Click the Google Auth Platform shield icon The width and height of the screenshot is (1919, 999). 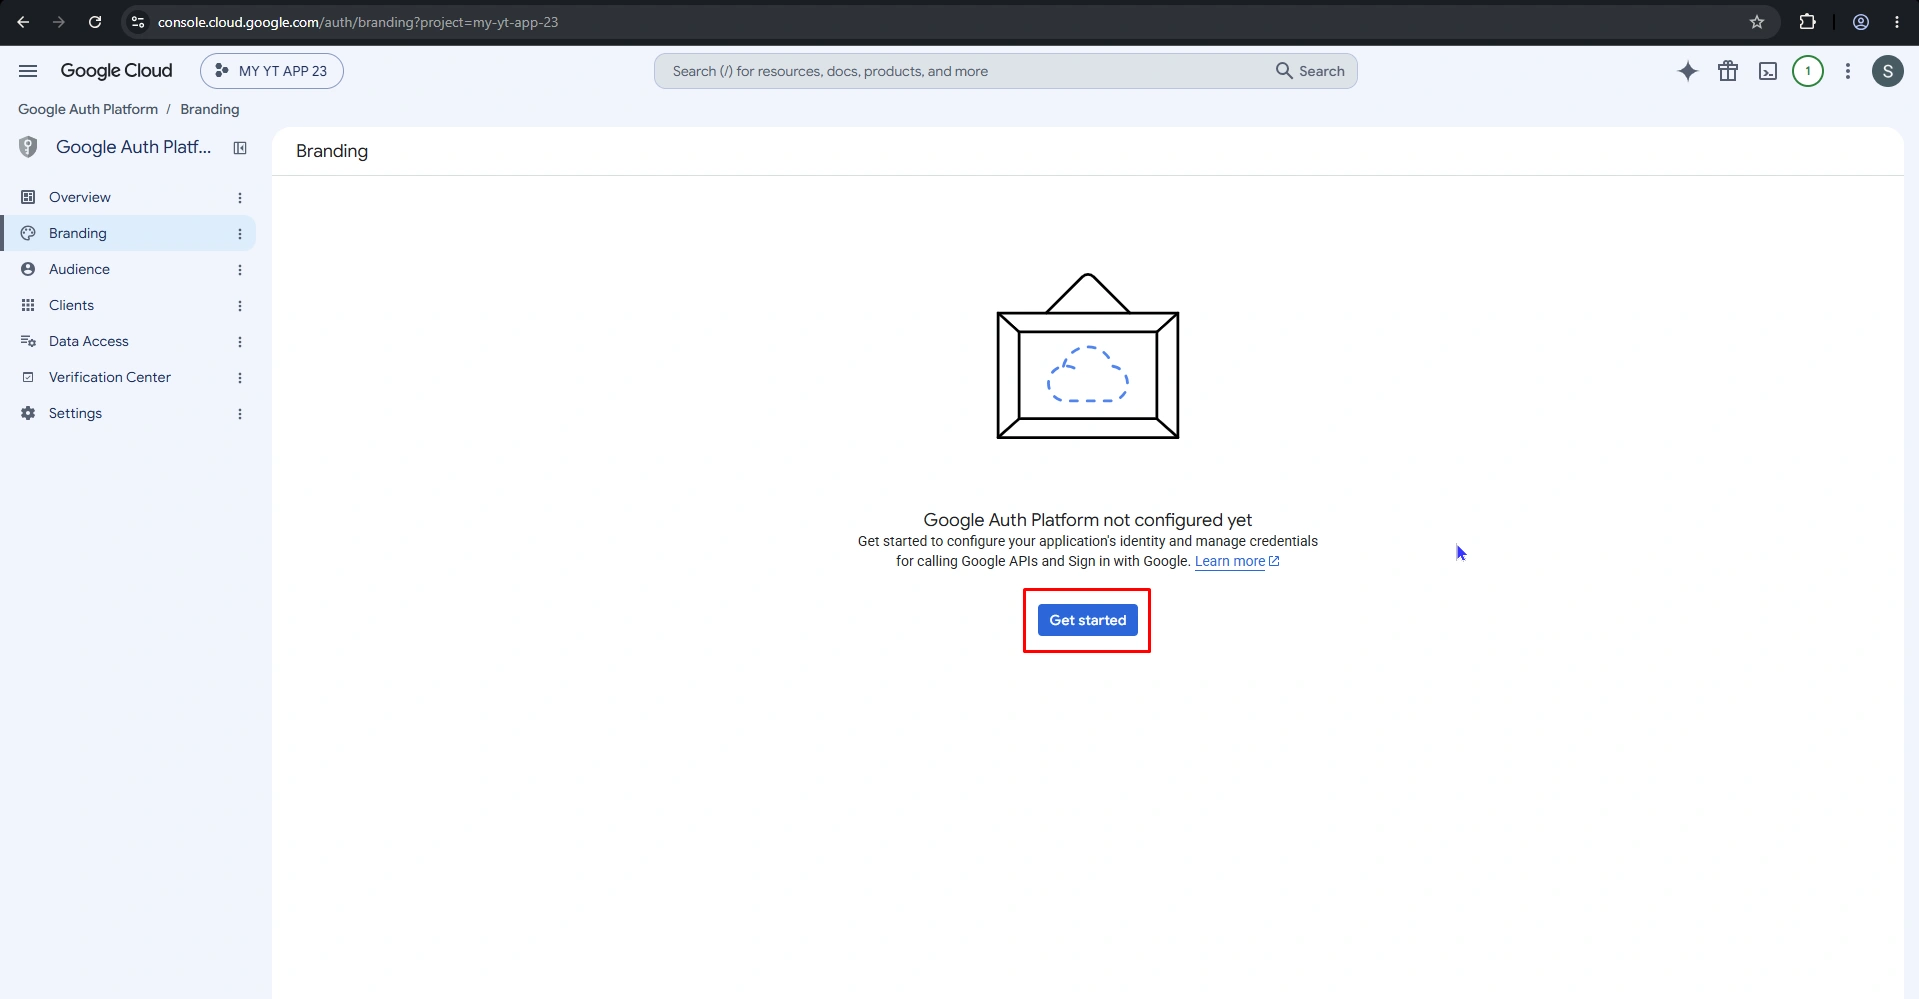point(28,147)
